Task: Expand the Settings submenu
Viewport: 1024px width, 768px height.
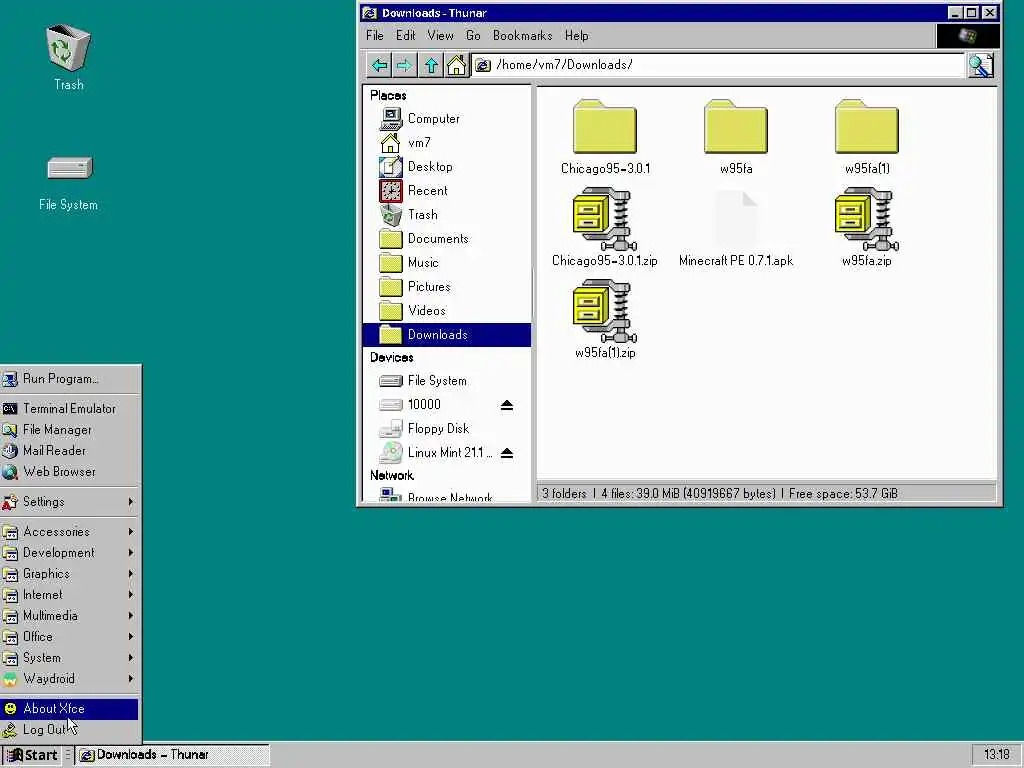Action: (x=70, y=502)
